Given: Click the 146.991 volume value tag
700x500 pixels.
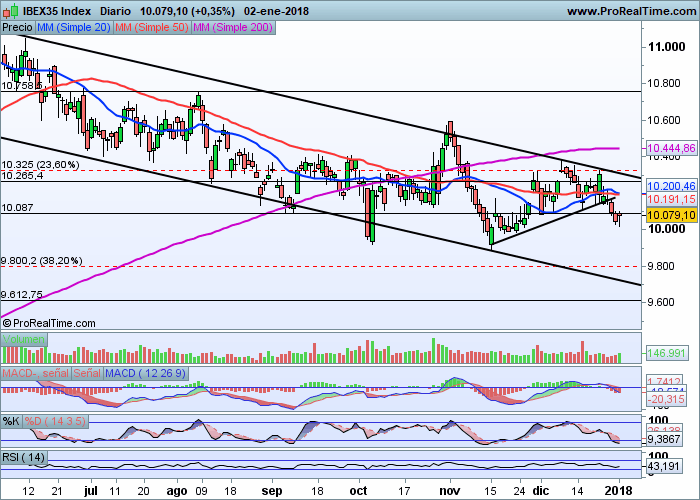Looking at the screenshot, I should coord(666,353).
